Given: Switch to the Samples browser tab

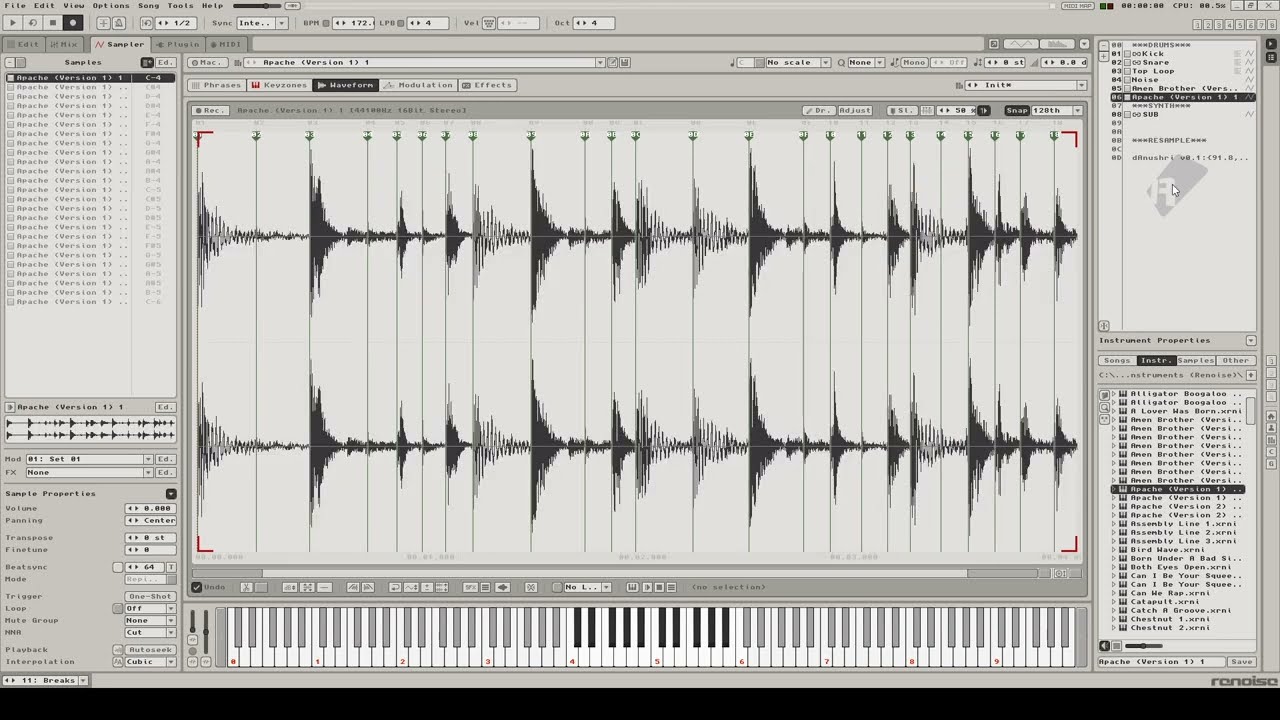Looking at the screenshot, I should click(x=1196, y=360).
